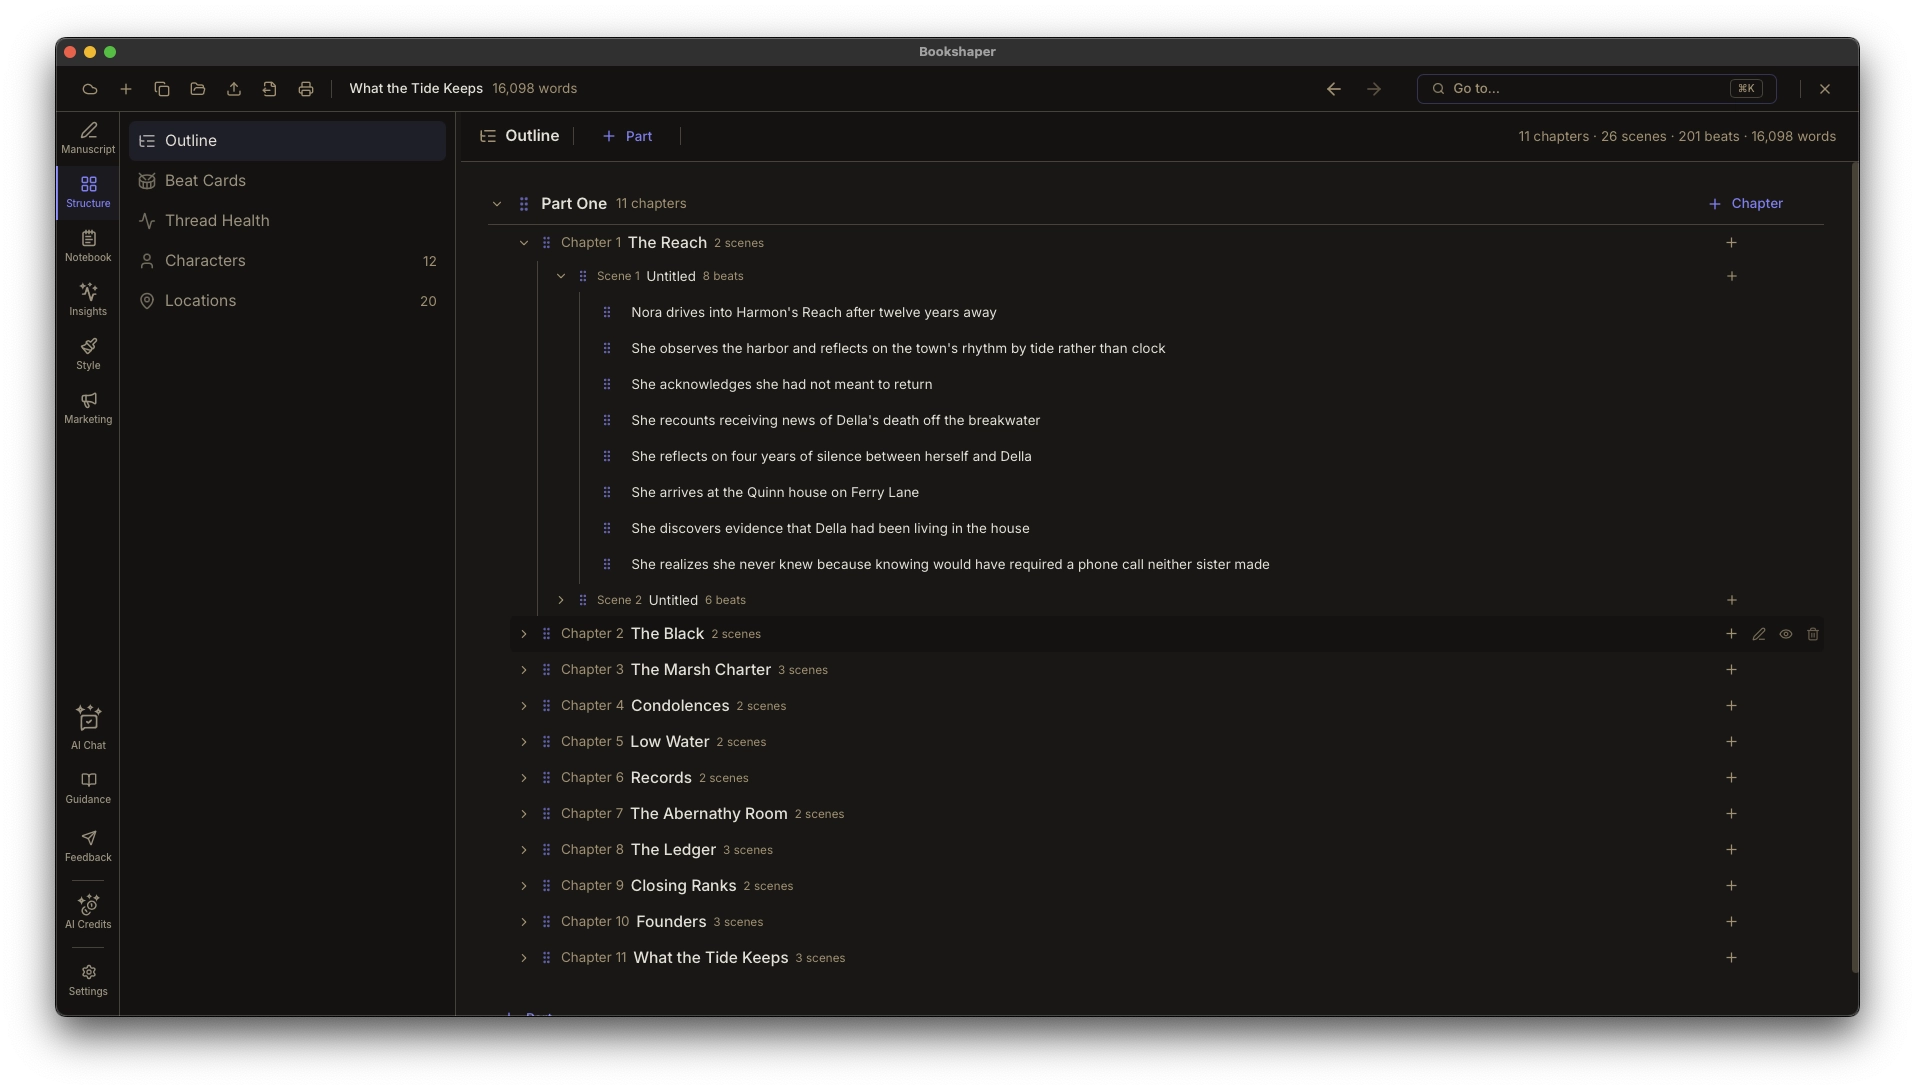The height and width of the screenshot is (1090, 1915).
Task: Click the Part One drag handle
Action: coord(524,204)
